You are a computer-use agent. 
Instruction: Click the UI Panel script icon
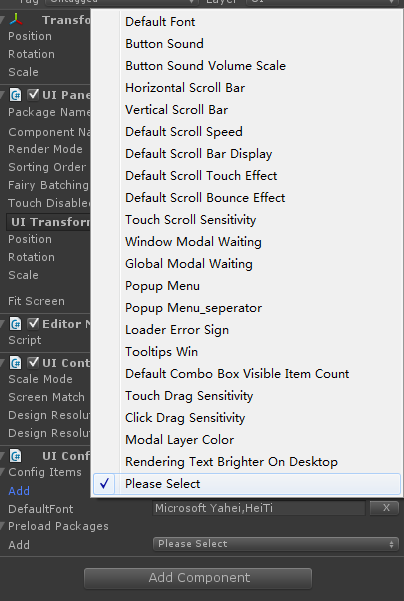[x=16, y=95]
